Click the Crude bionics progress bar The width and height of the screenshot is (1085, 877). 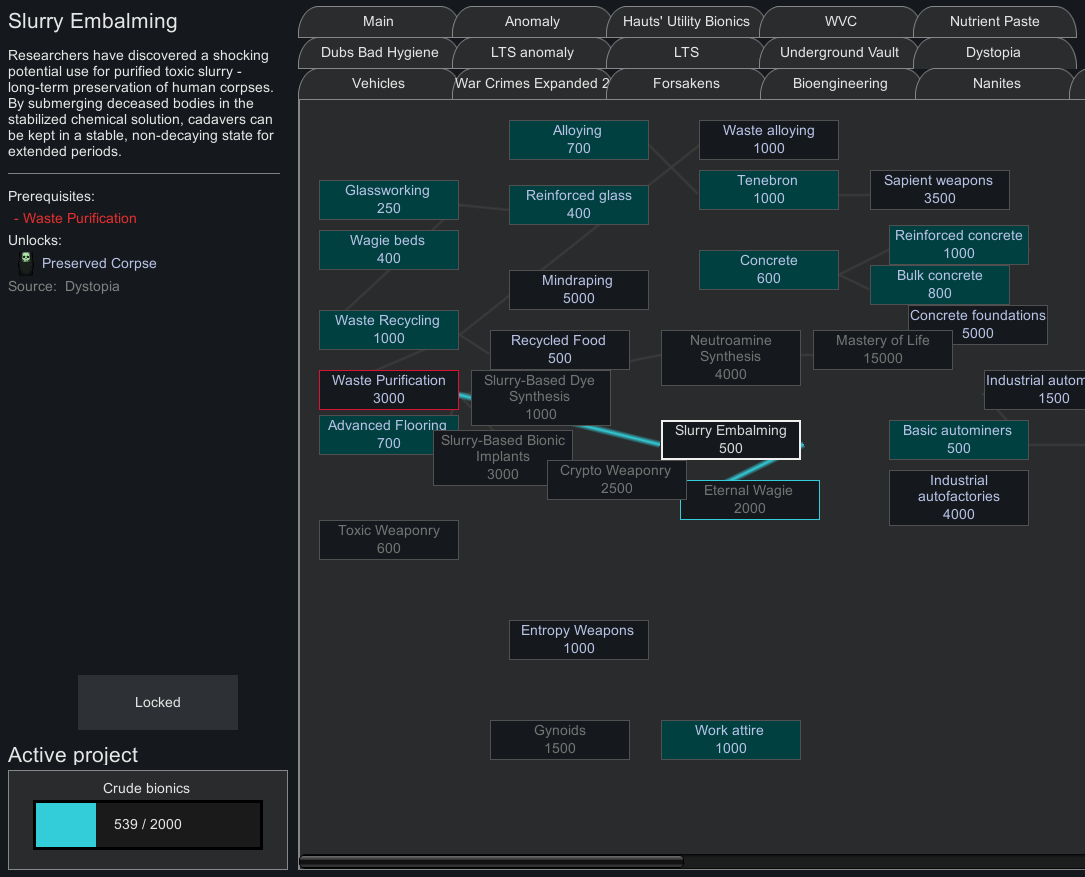[147, 824]
